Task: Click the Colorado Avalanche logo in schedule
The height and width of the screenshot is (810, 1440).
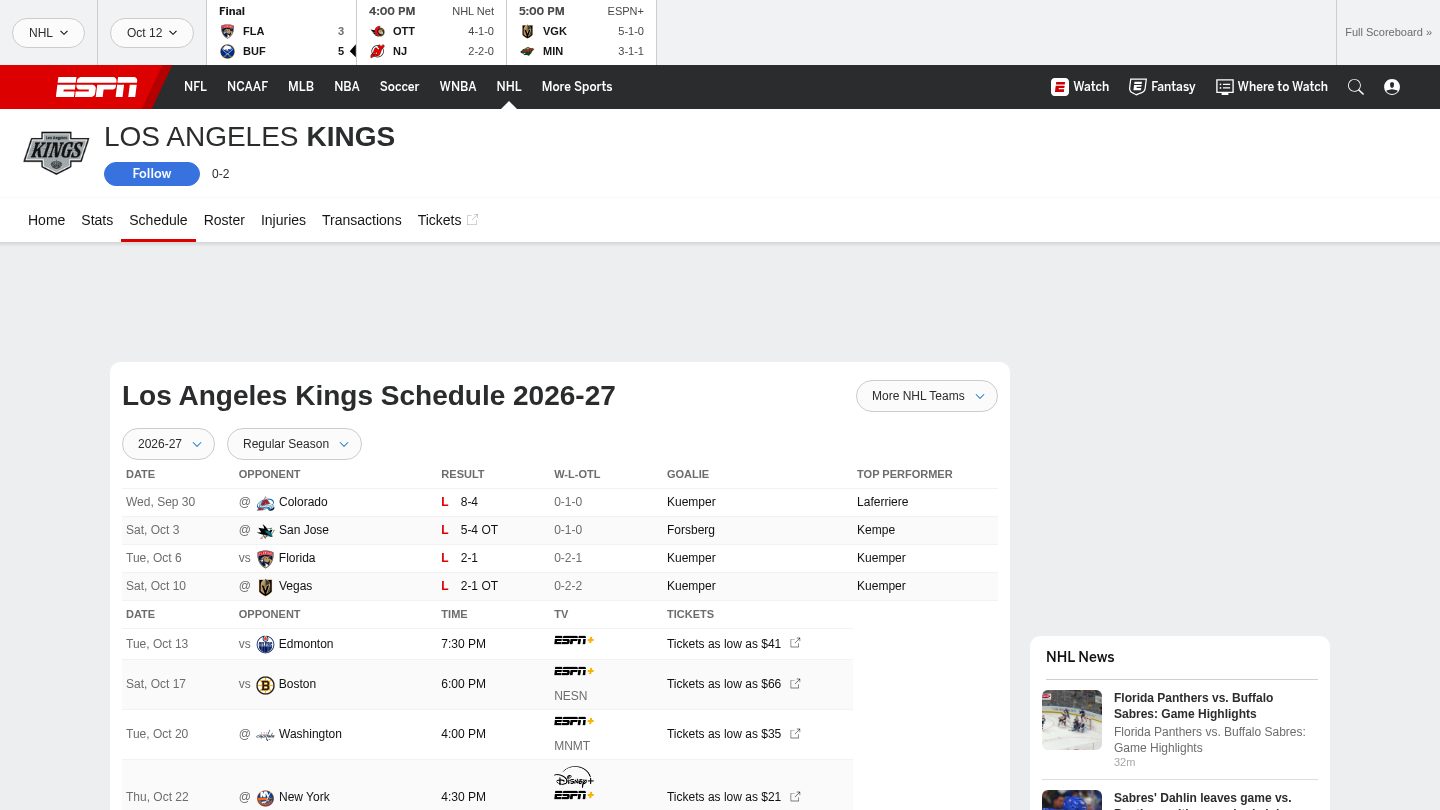Action: pyautogui.click(x=265, y=503)
